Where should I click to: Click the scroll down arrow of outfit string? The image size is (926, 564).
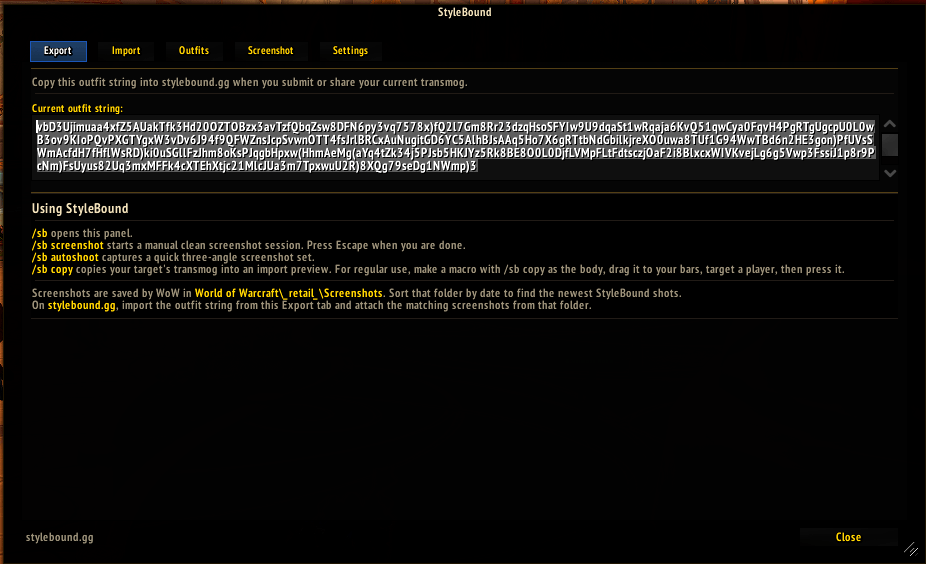890,173
